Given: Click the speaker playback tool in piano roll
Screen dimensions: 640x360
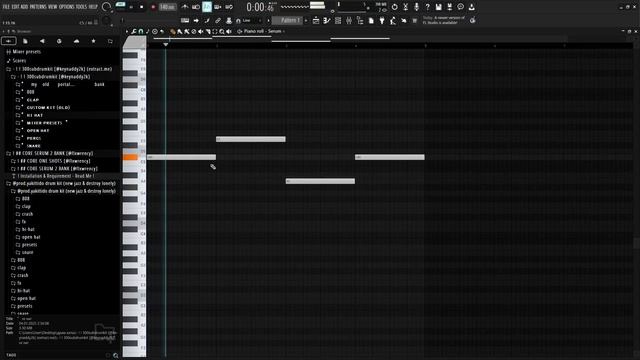Looking at the screenshot, I should (229, 31).
